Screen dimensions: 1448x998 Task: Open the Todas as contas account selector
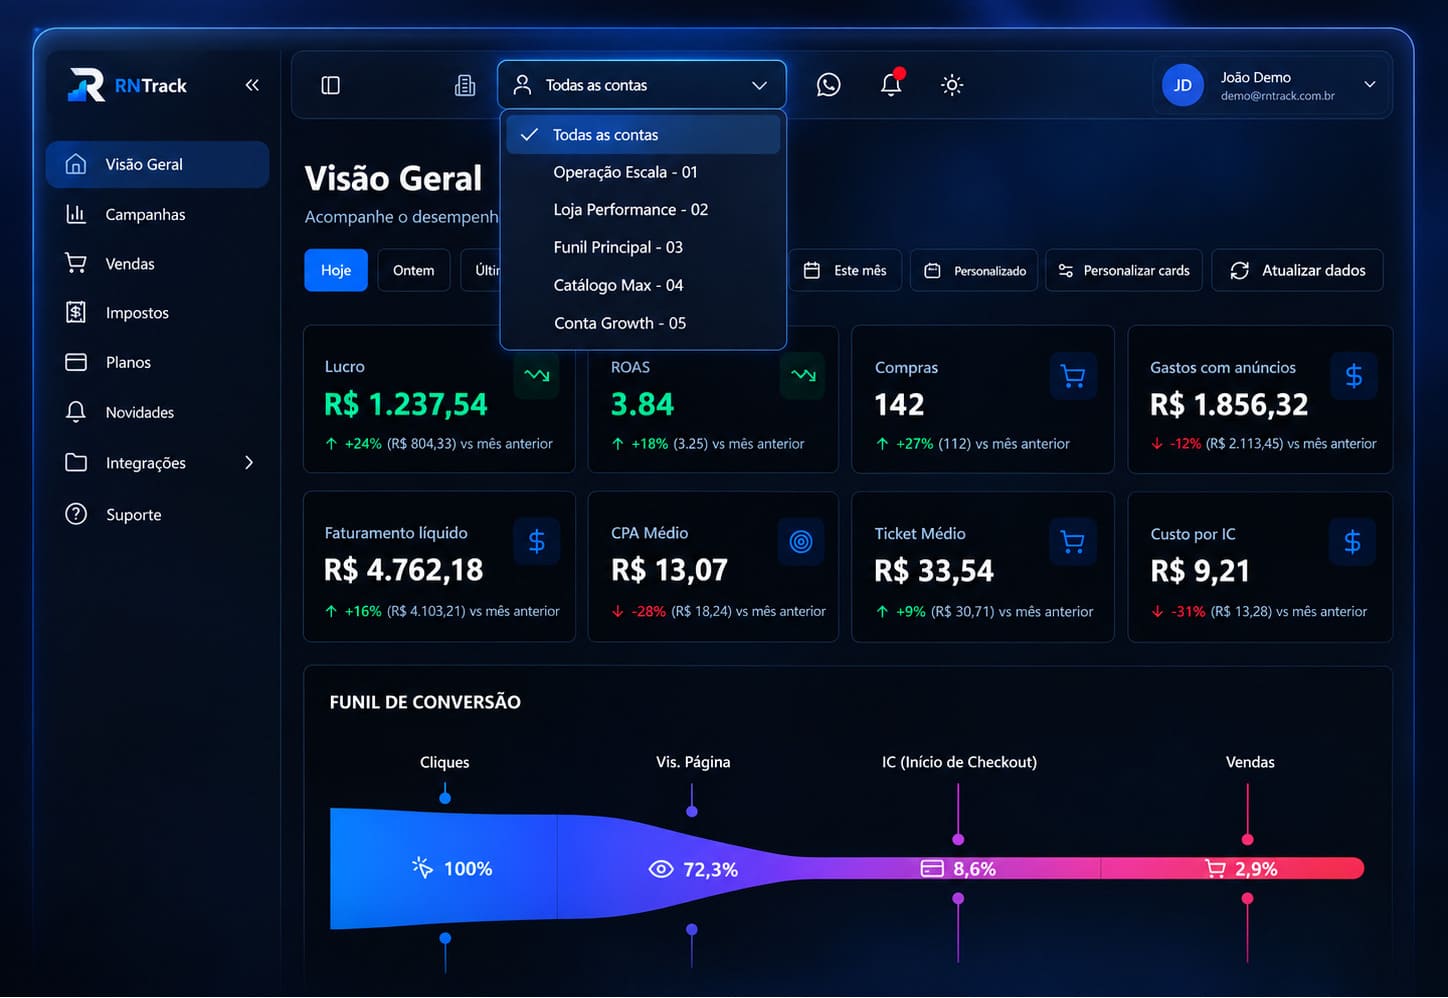click(x=641, y=85)
